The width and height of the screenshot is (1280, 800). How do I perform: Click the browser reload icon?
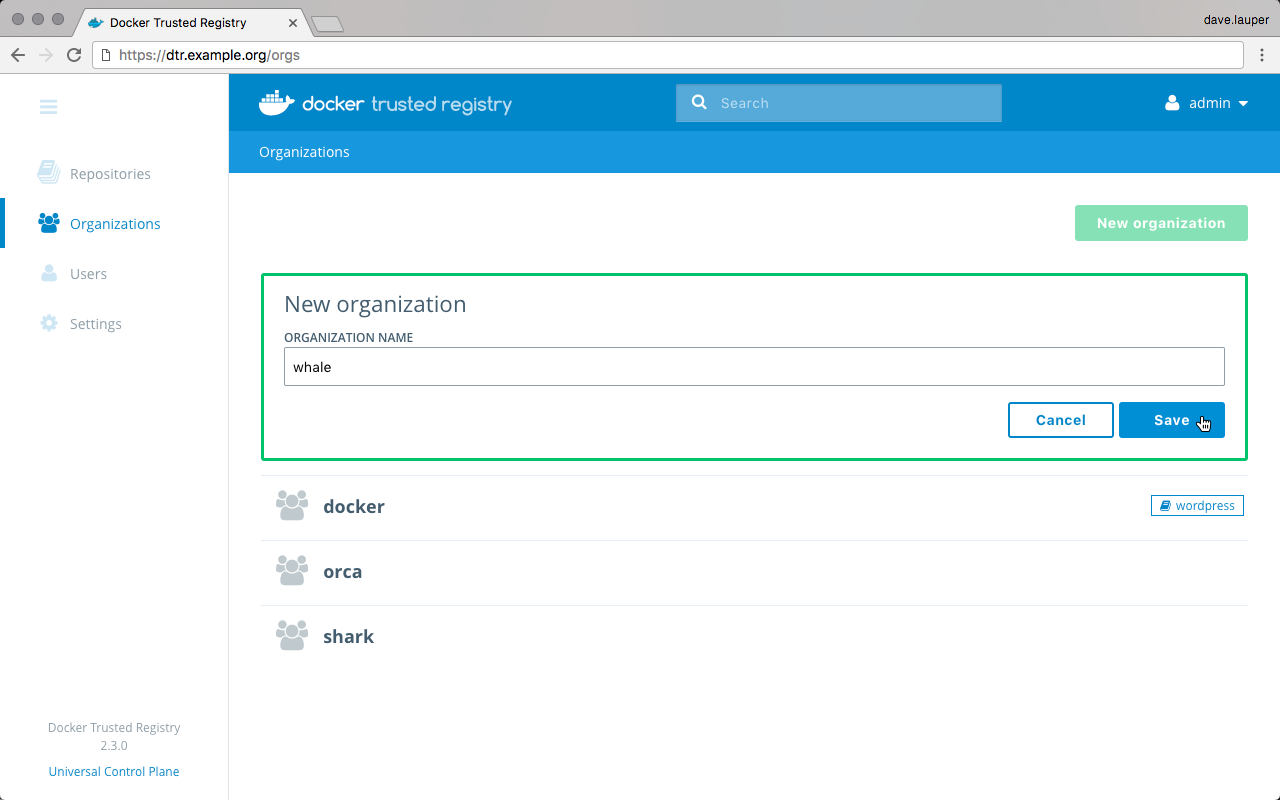(74, 55)
